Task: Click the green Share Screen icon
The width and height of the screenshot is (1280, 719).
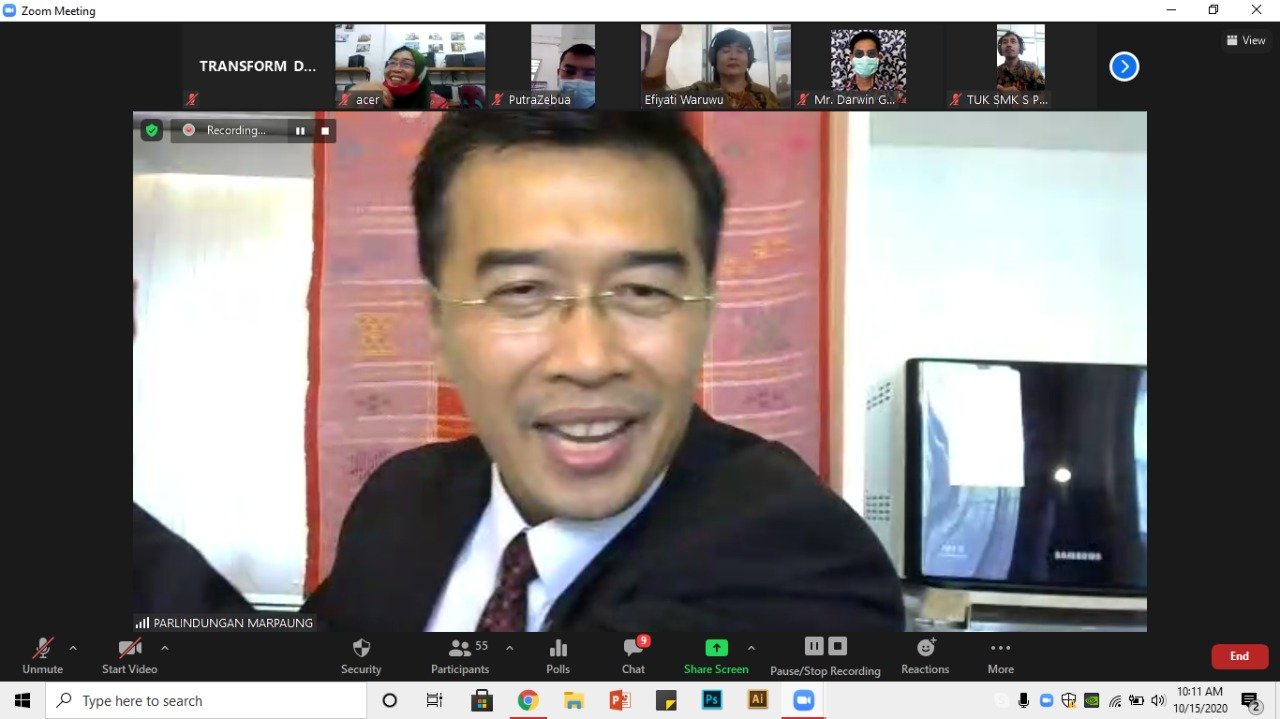Action: point(716,647)
